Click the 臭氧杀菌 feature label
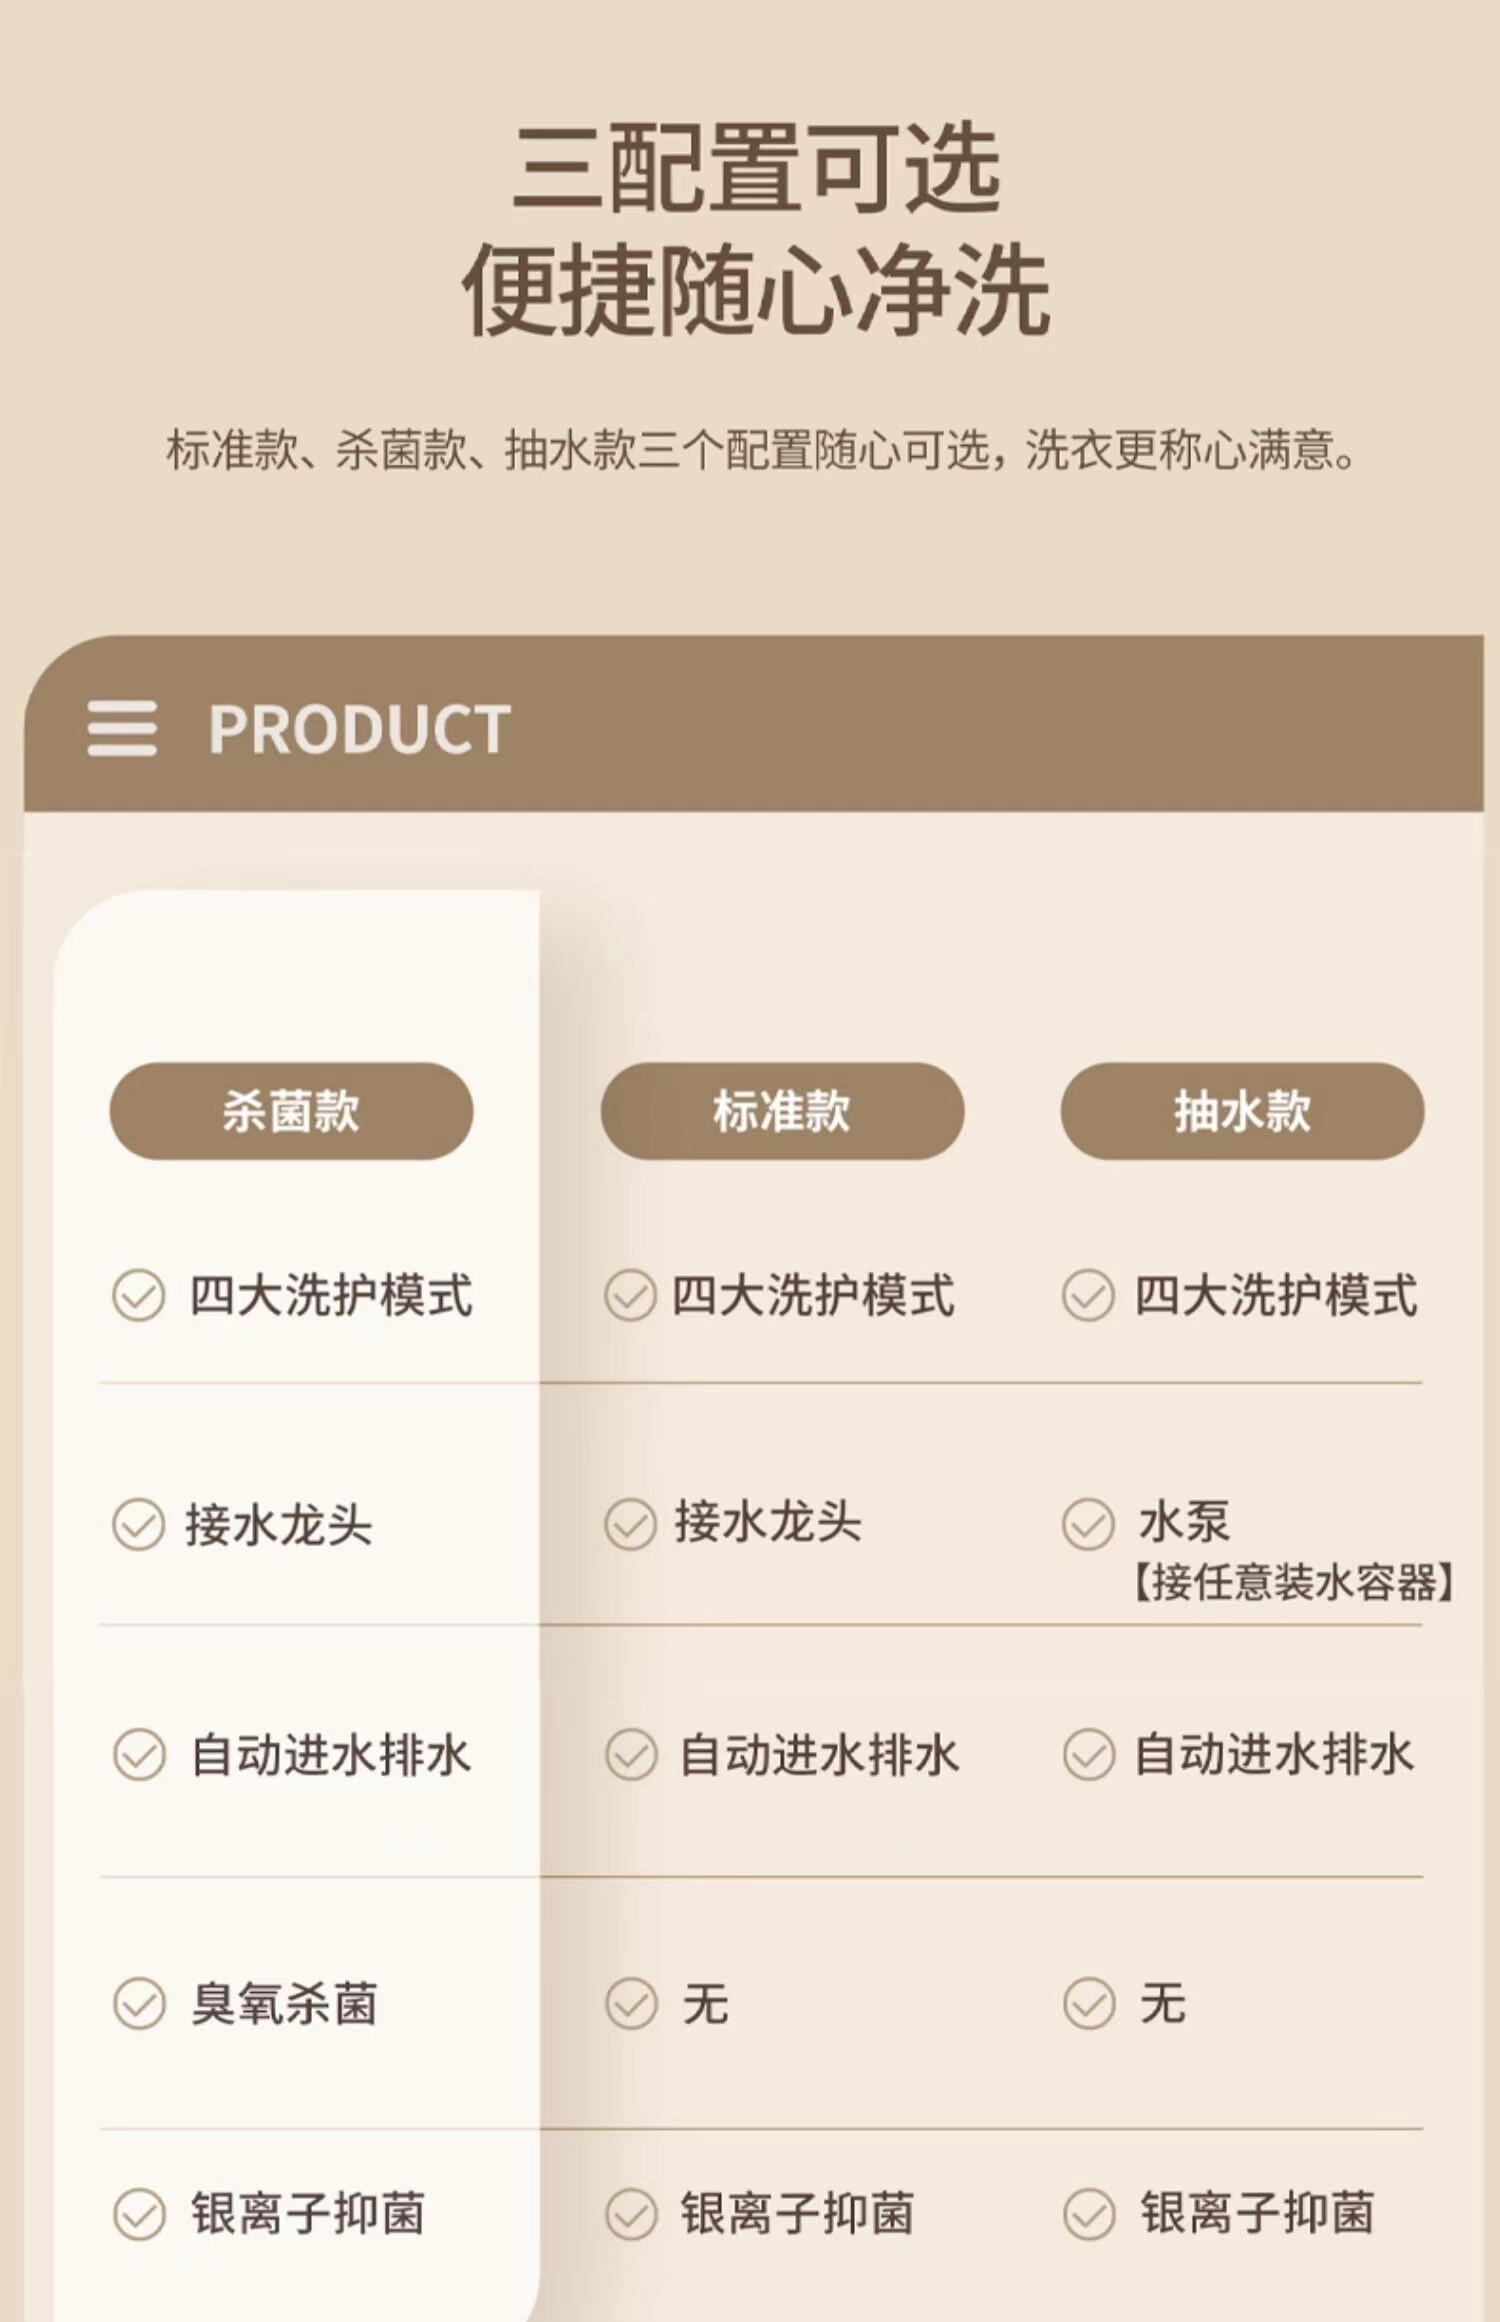 [284, 2003]
